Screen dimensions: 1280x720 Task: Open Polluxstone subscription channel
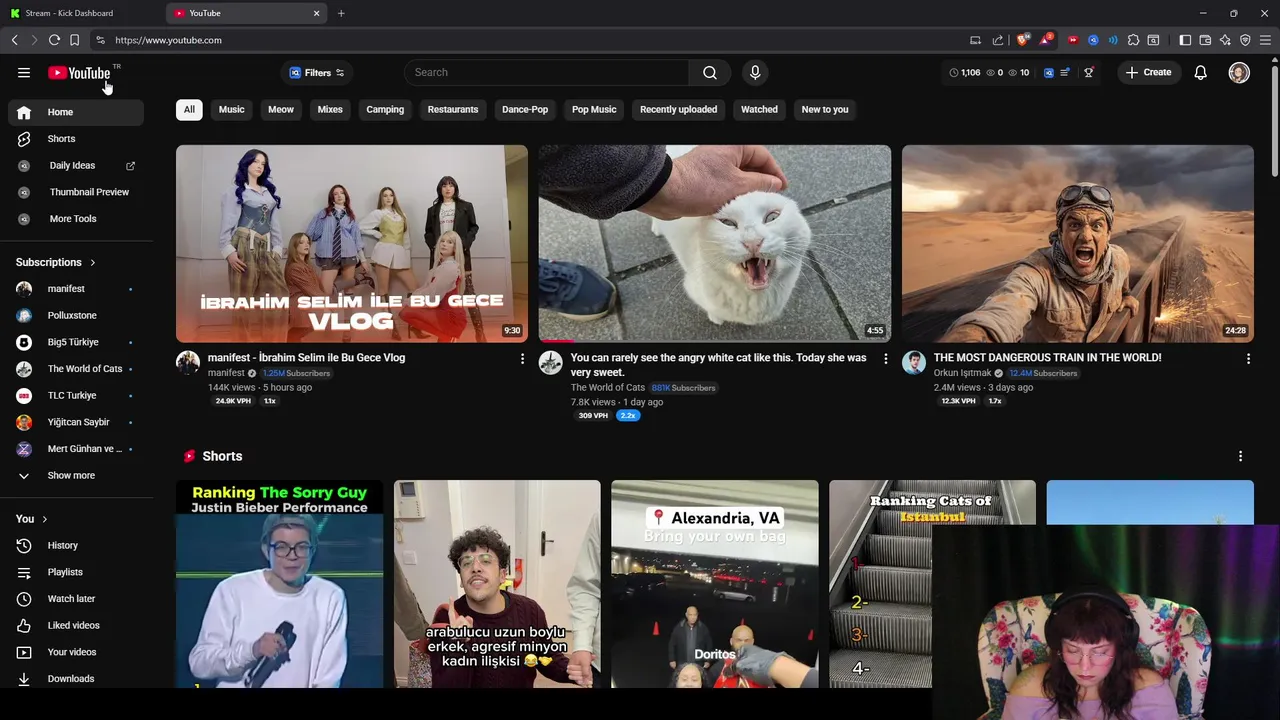76,316
